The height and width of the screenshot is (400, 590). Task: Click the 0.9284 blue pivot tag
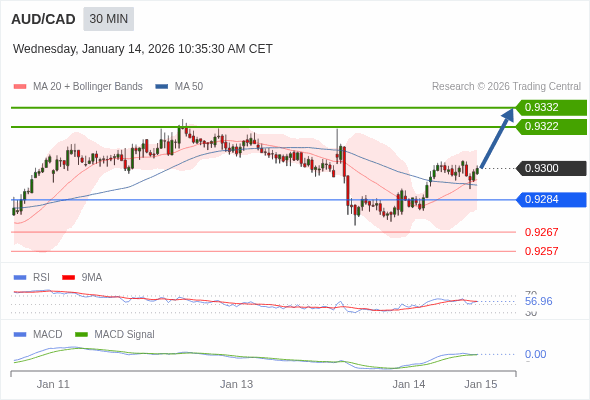click(551, 200)
